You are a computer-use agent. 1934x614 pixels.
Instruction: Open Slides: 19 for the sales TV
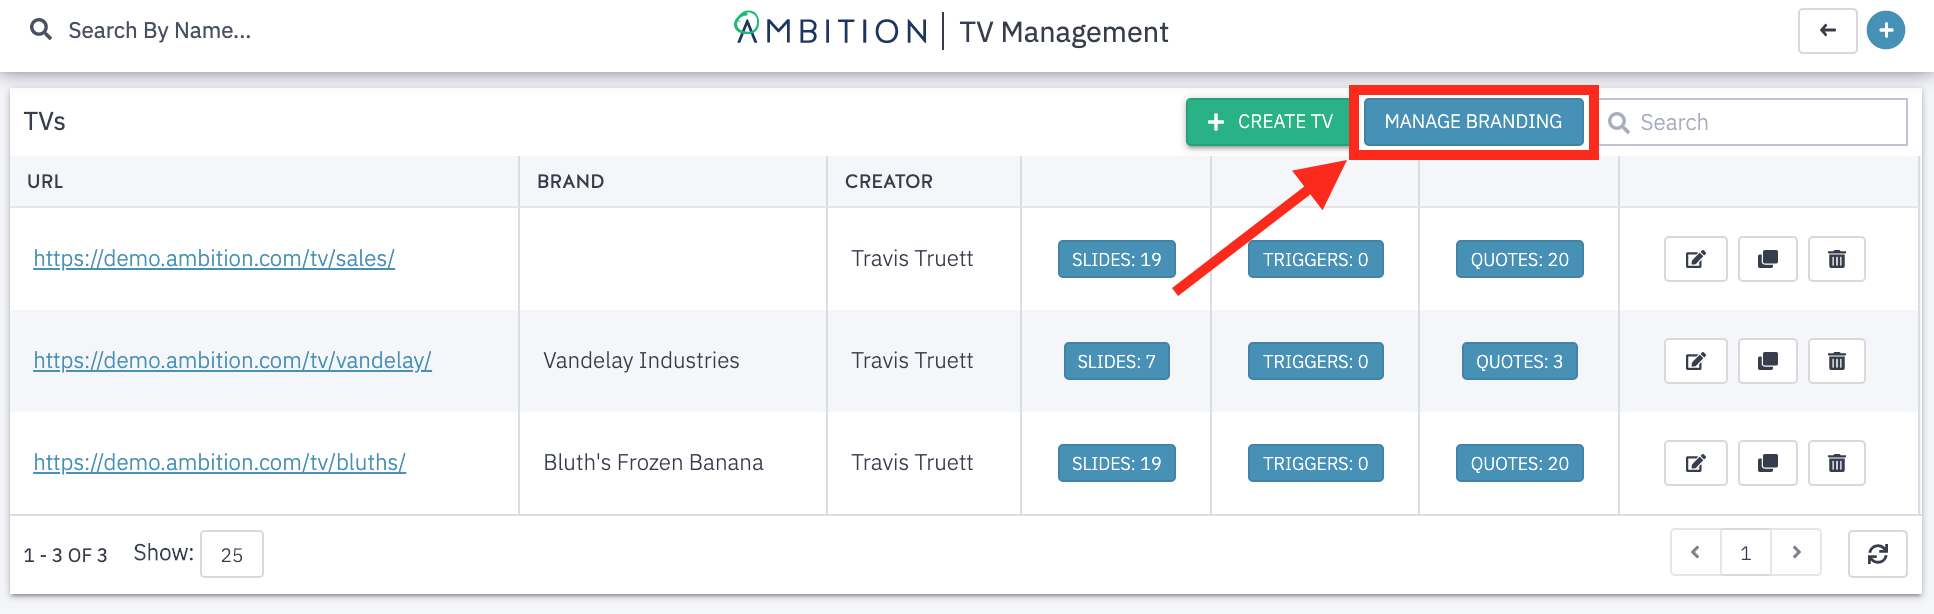(x=1116, y=259)
